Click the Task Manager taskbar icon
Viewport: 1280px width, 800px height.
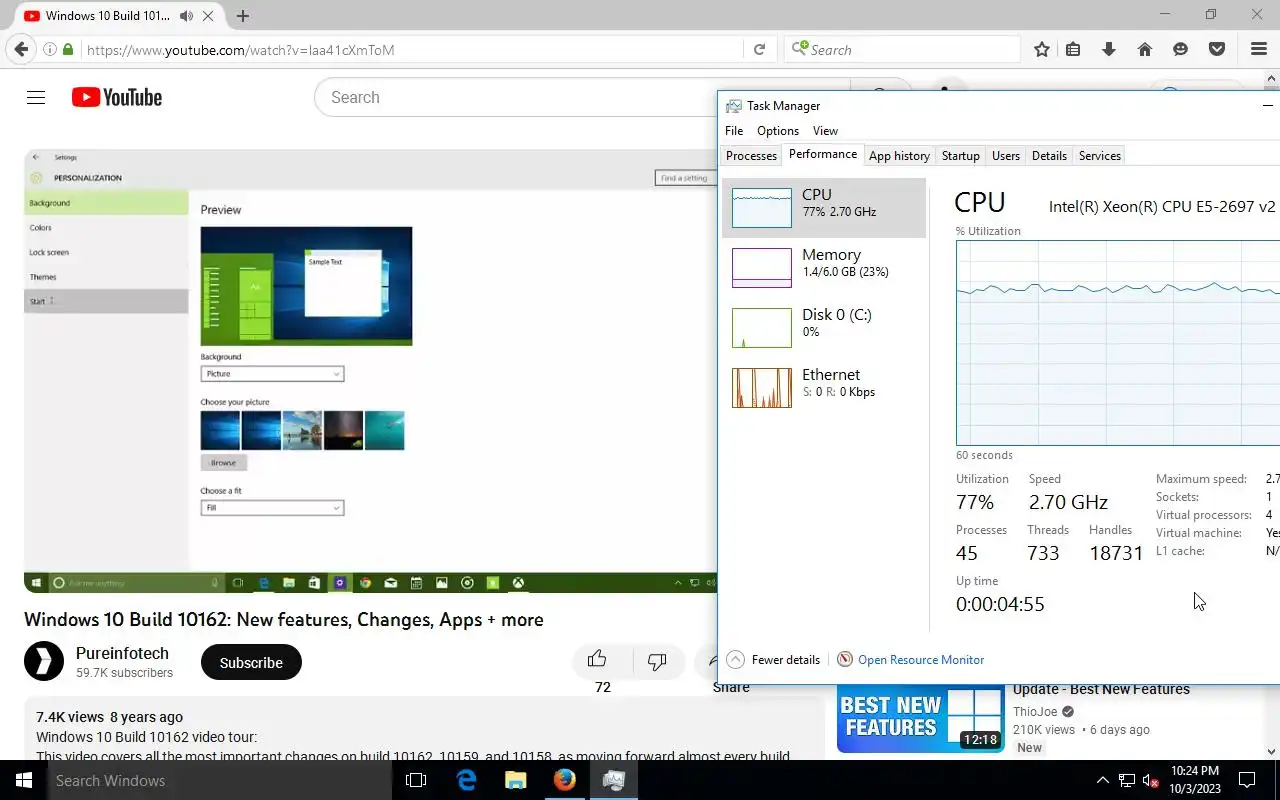[x=614, y=780]
